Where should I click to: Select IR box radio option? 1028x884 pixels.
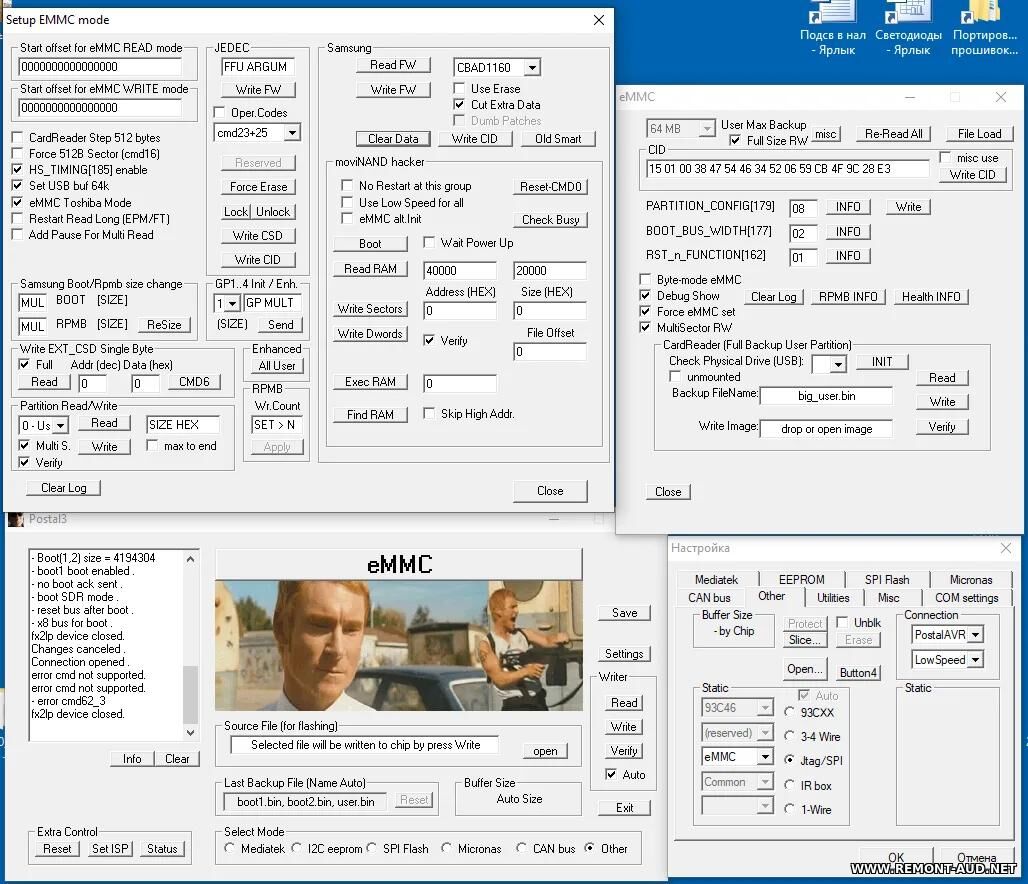[x=789, y=785]
